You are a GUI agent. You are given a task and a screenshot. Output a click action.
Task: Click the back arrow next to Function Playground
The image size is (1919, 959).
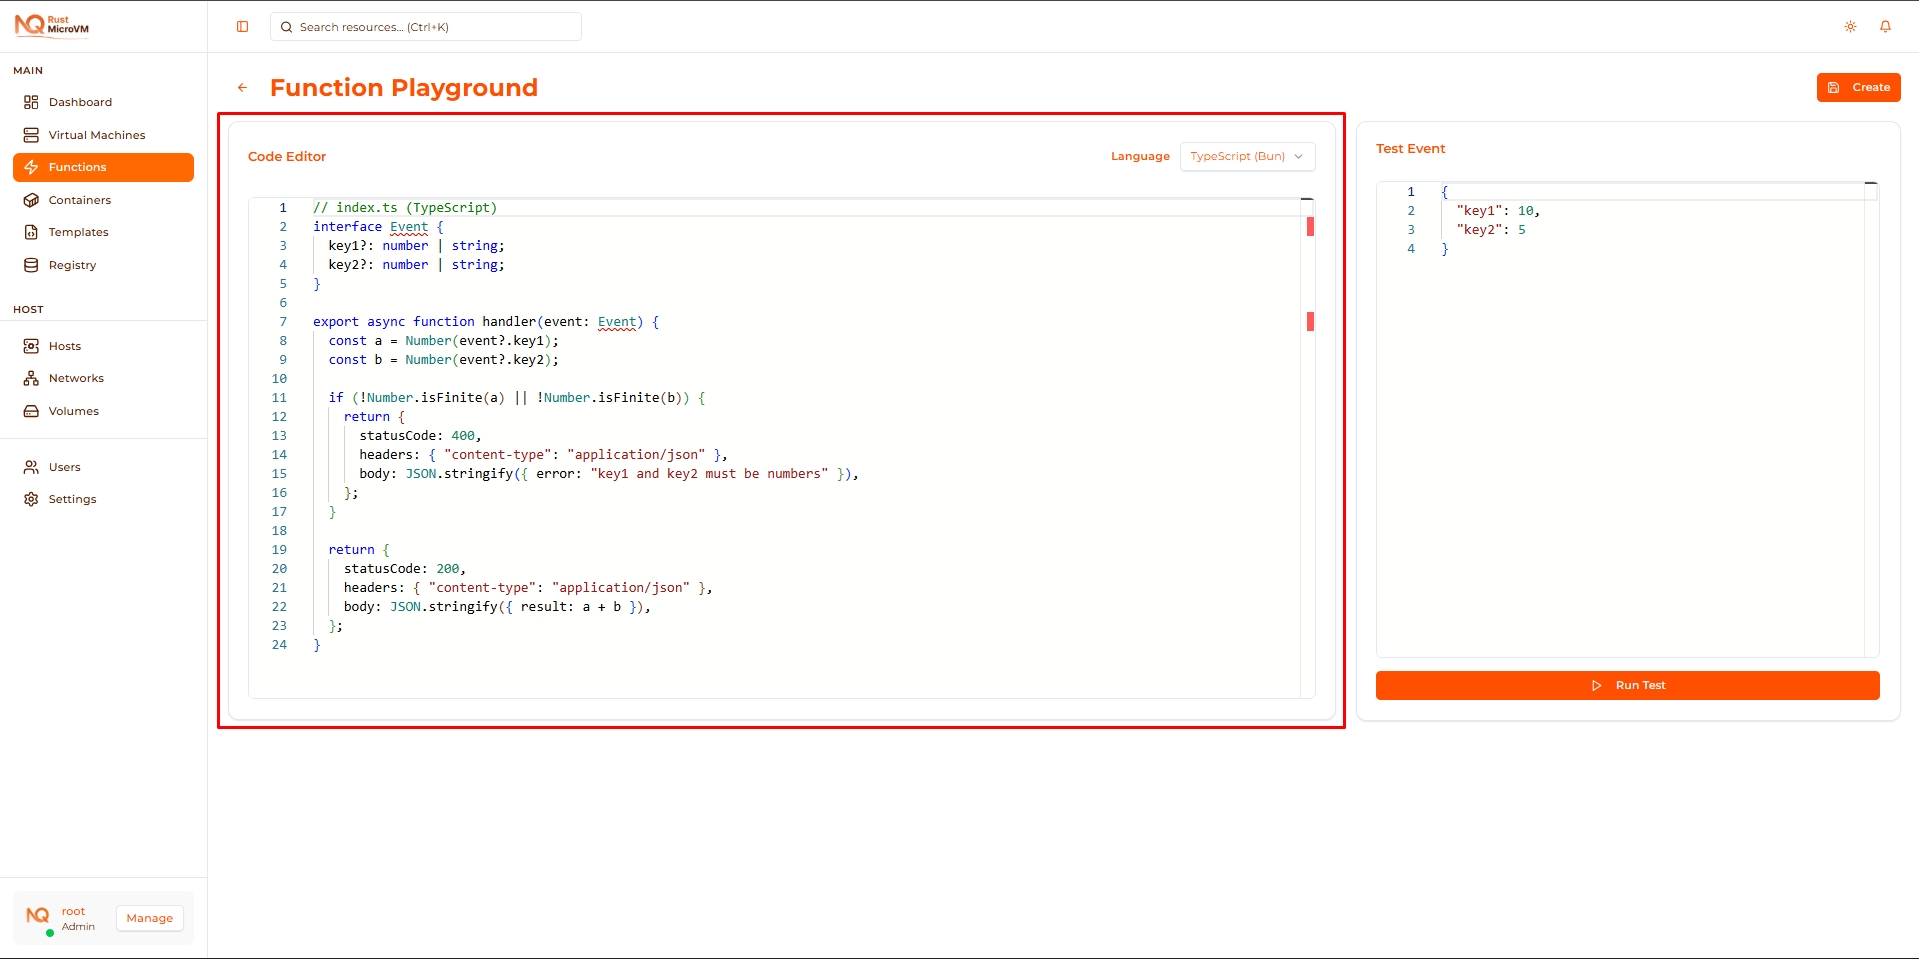tap(242, 88)
